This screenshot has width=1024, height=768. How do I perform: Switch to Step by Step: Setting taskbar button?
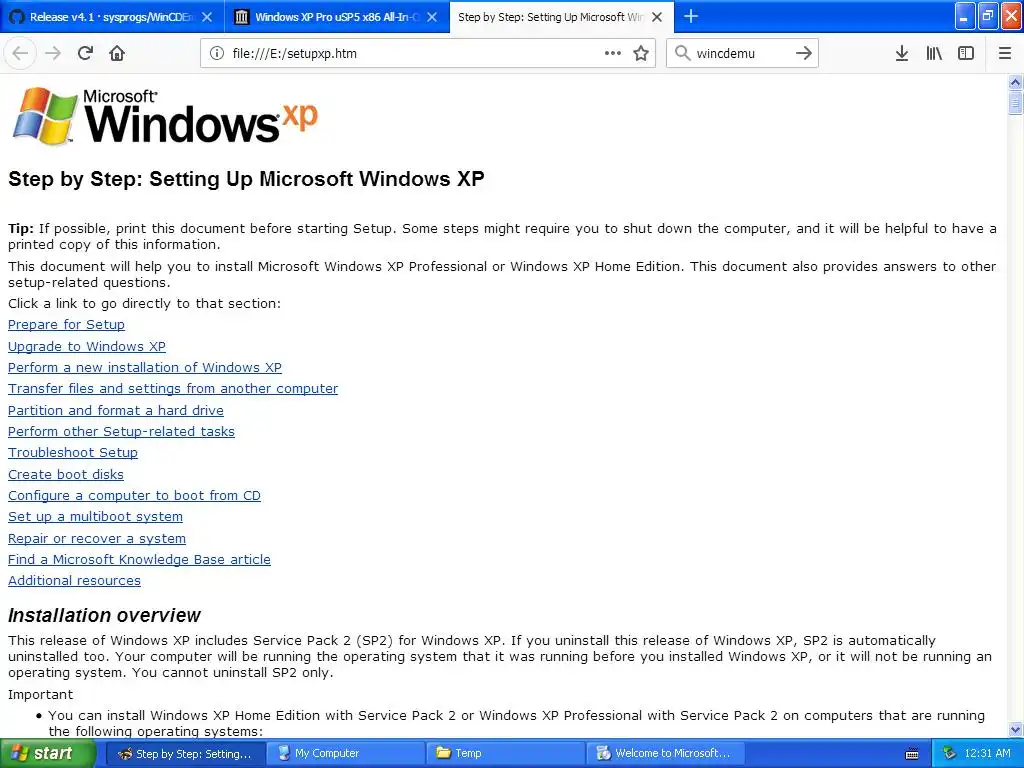tap(185, 754)
